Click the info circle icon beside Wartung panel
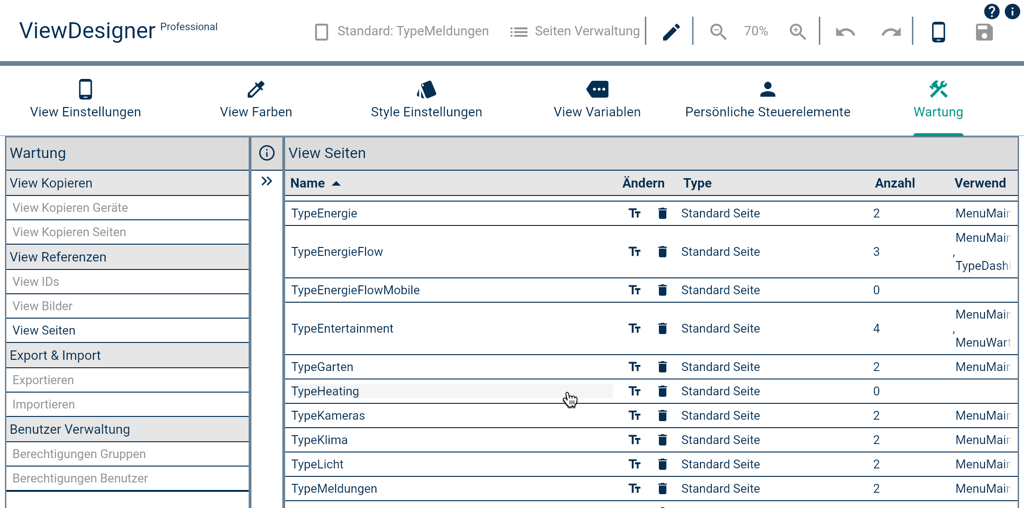 [x=266, y=153]
